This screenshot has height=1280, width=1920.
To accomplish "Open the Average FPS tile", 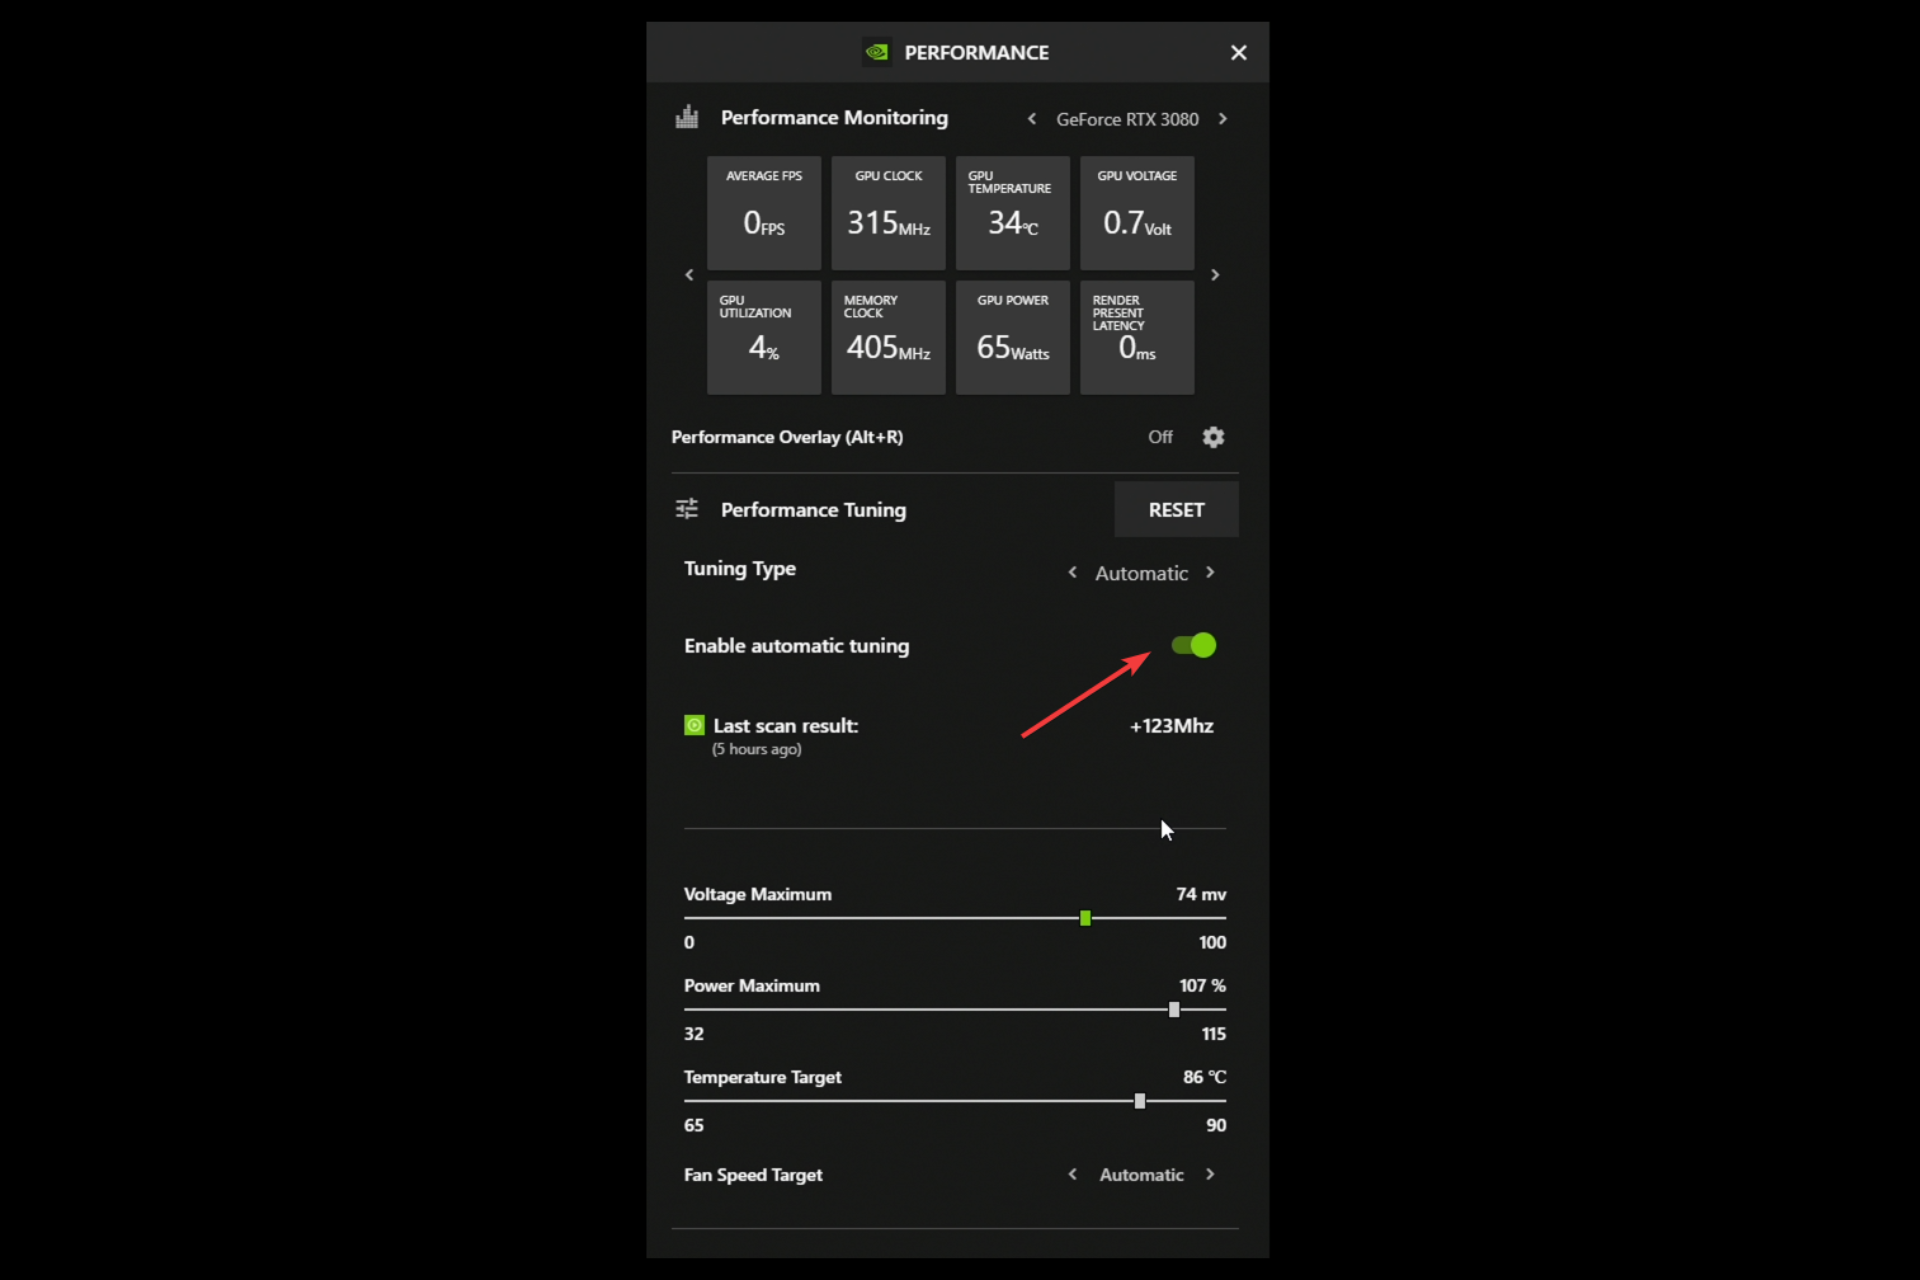I will [764, 213].
